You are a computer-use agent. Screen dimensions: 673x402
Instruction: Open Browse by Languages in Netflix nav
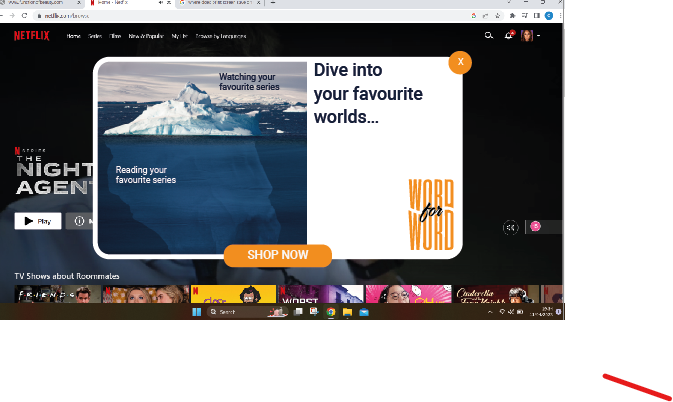pos(221,36)
